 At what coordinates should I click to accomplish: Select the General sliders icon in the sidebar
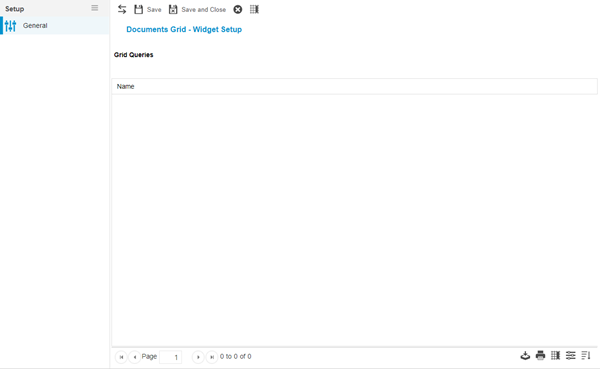[x=11, y=26]
